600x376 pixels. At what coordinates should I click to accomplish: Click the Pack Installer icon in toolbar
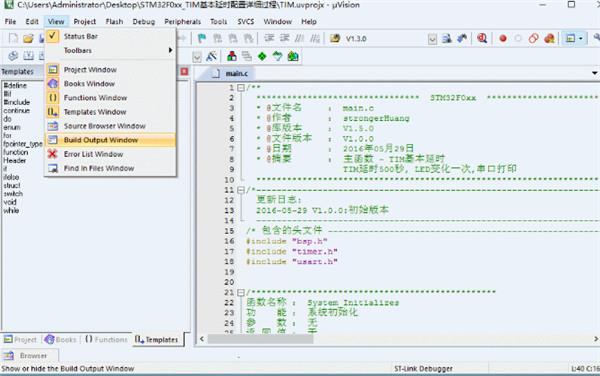[x=293, y=57]
